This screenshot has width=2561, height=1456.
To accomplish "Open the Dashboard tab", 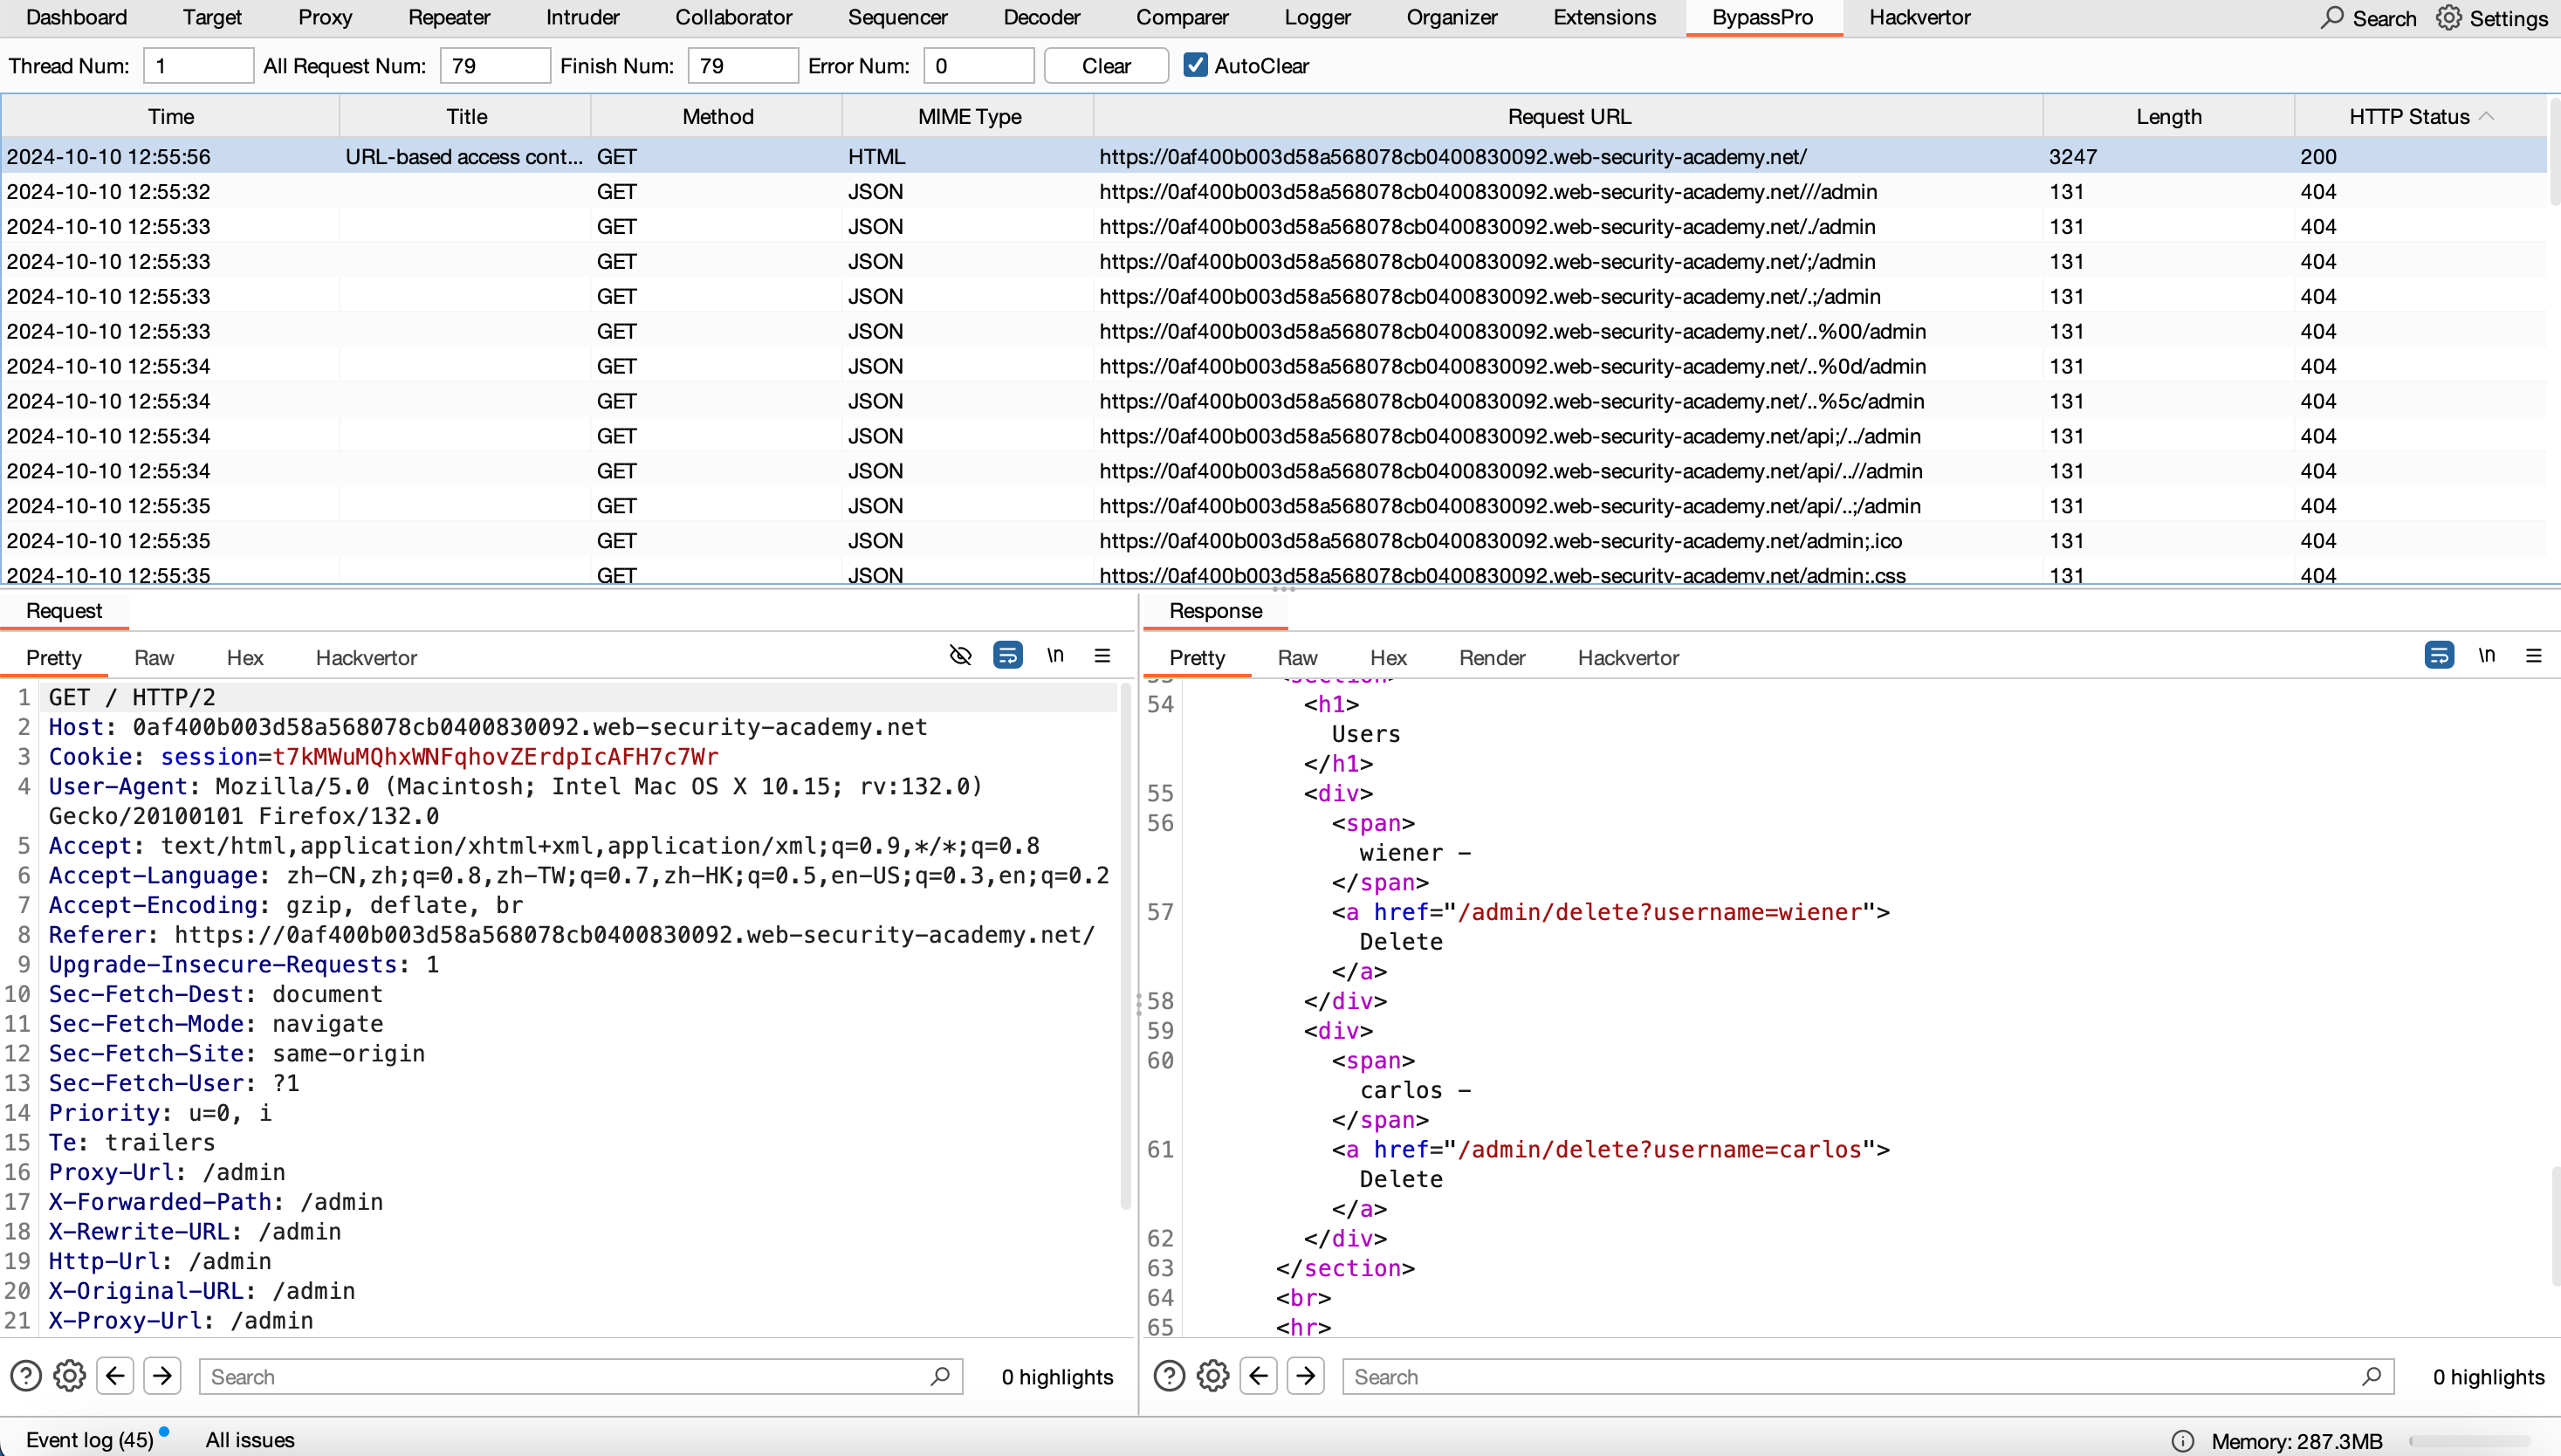I will click(76, 17).
